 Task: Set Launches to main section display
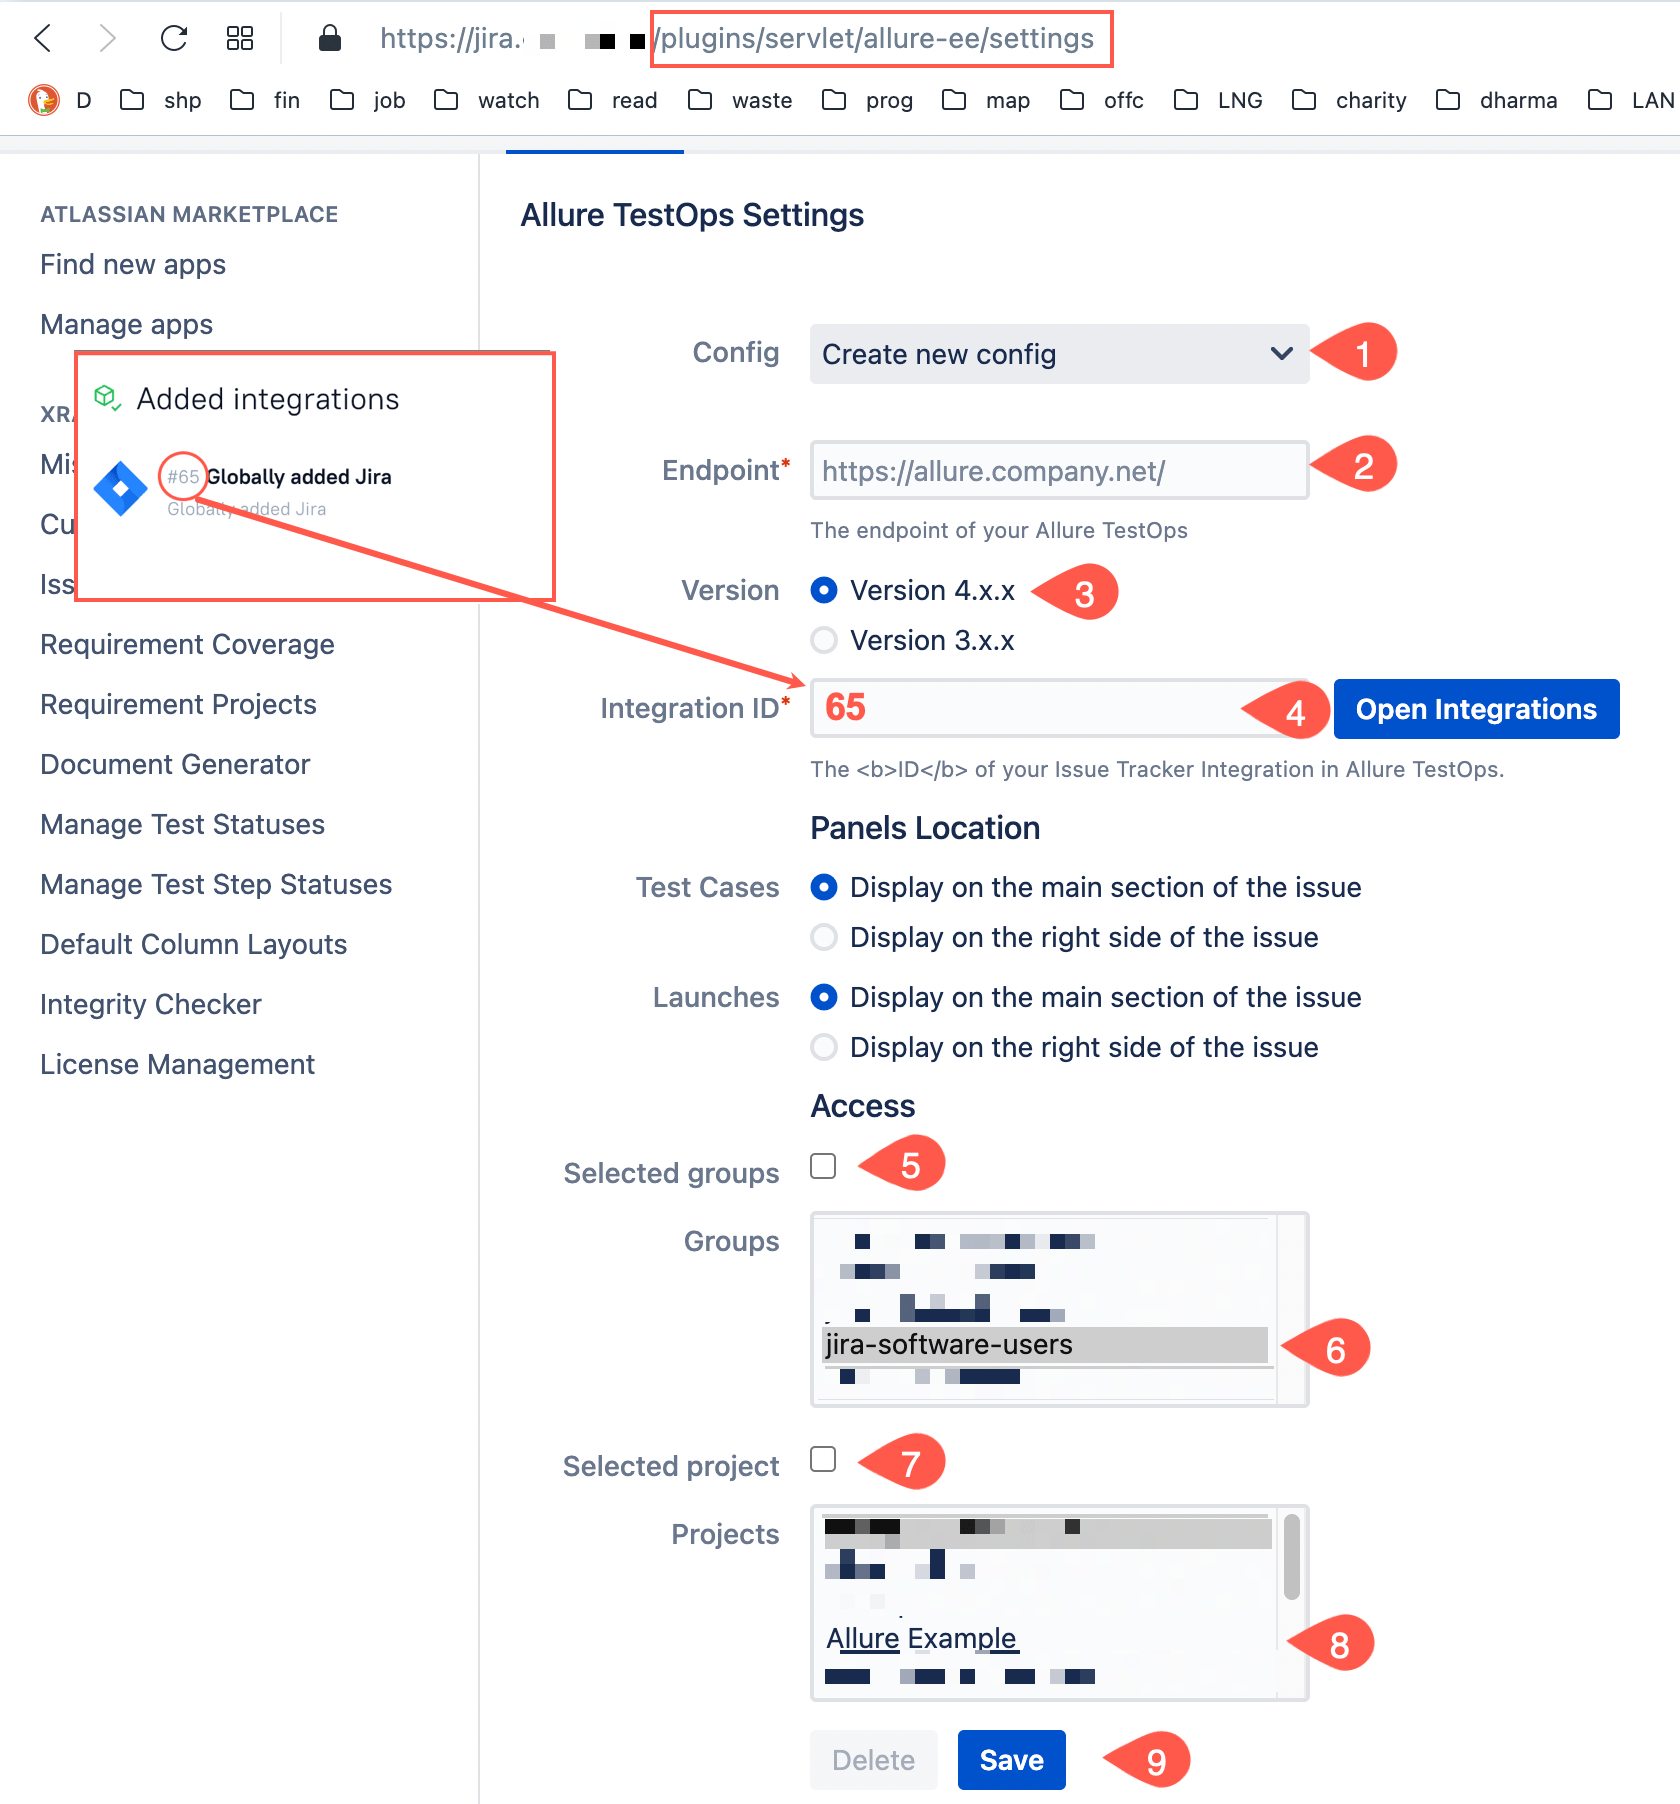tap(824, 997)
